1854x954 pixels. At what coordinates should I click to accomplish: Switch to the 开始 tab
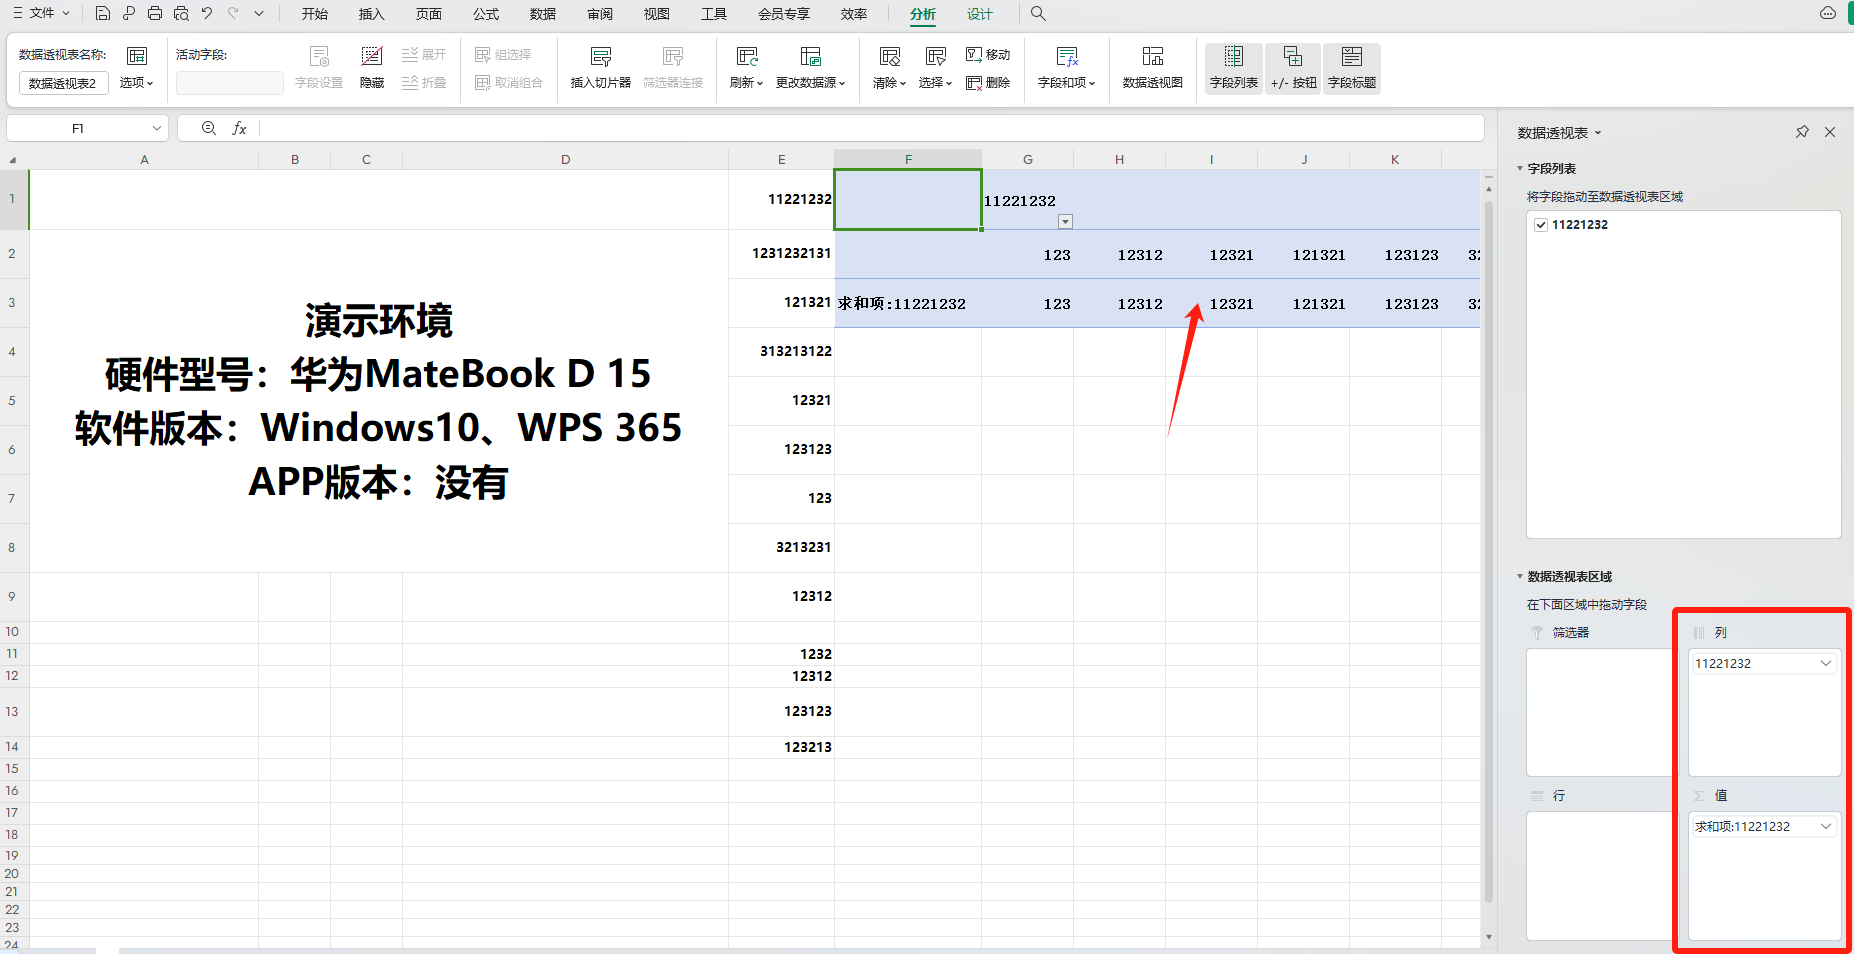[x=314, y=13]
